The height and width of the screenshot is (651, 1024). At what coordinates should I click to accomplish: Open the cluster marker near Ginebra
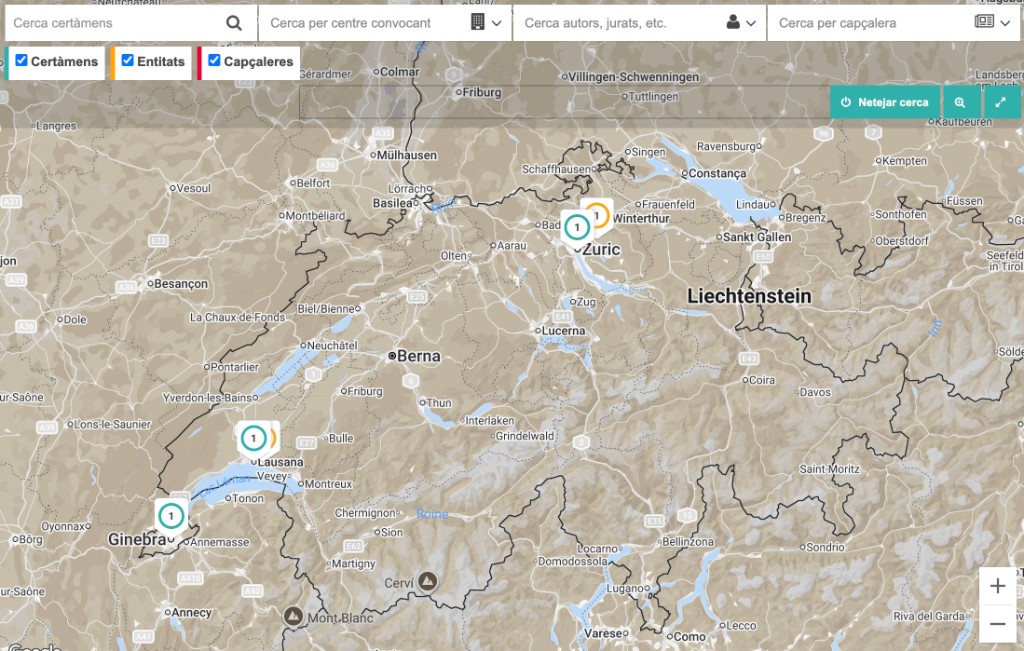click(x=172, y=515)
